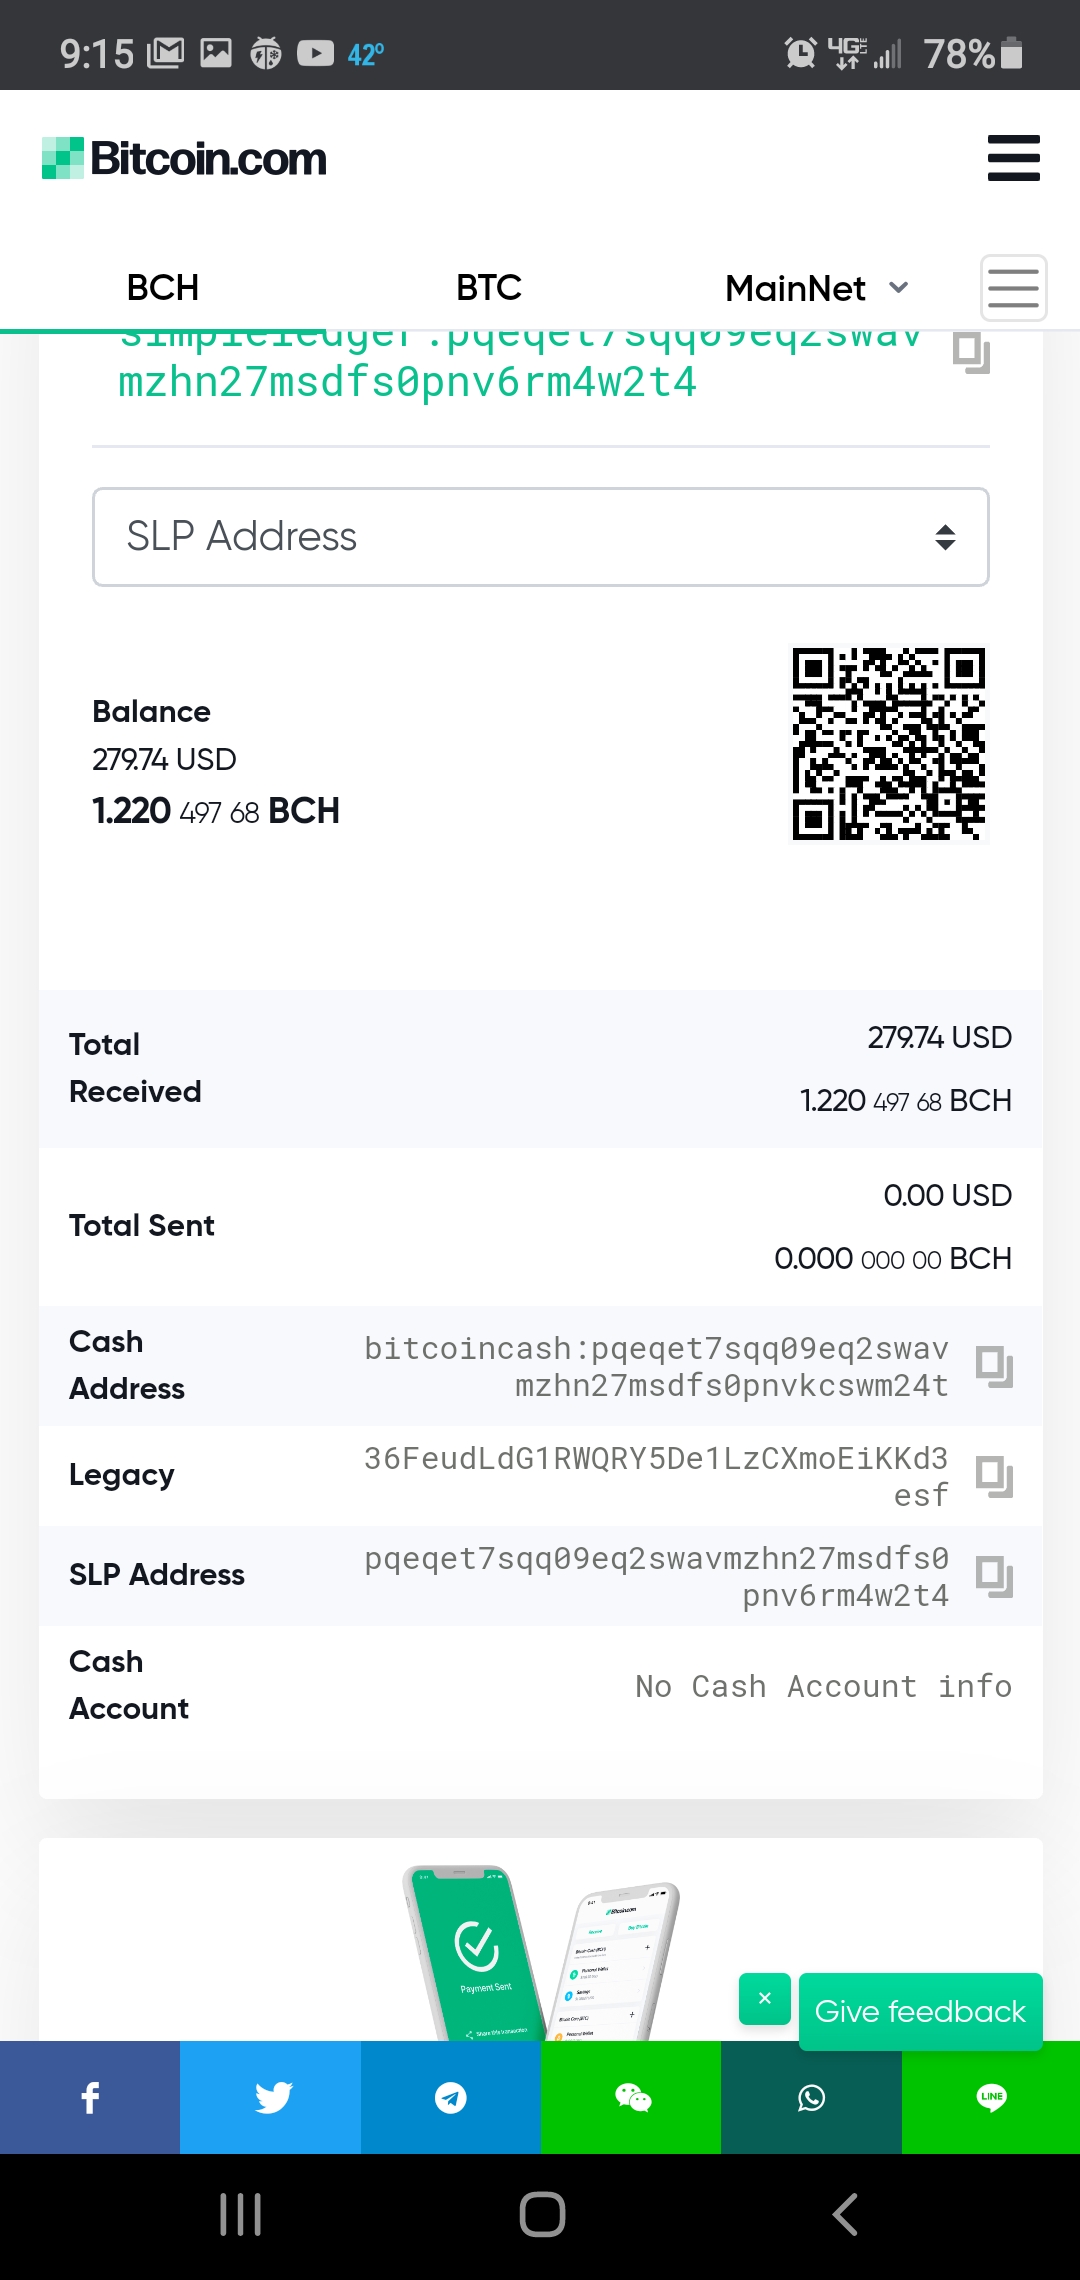This screenshot has width=1080, height=2280.
Task: Copy the Legacy address
Action: coord(994,1476)
